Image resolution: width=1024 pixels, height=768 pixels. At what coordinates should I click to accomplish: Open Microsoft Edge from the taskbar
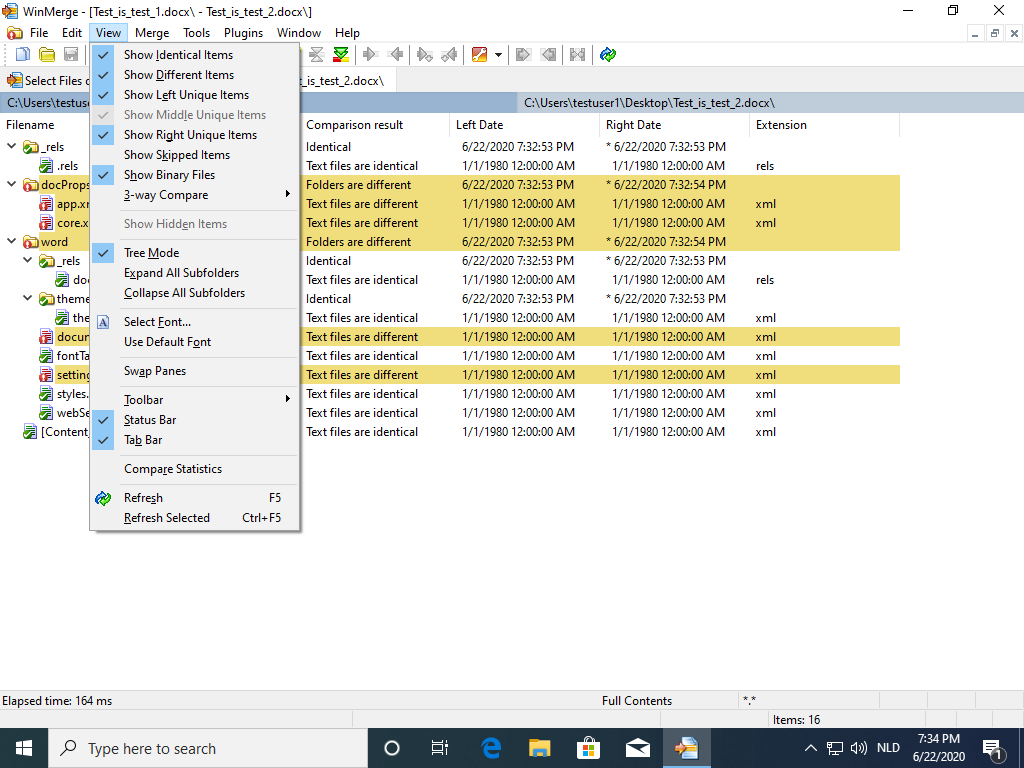coord(491,748)
